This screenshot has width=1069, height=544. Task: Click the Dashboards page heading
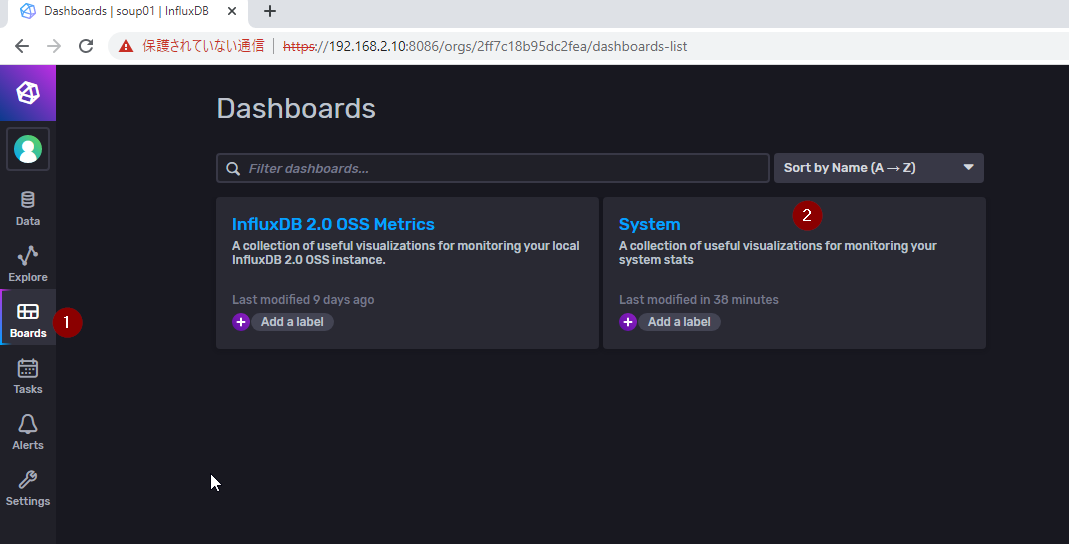click(x=296, y=108)
